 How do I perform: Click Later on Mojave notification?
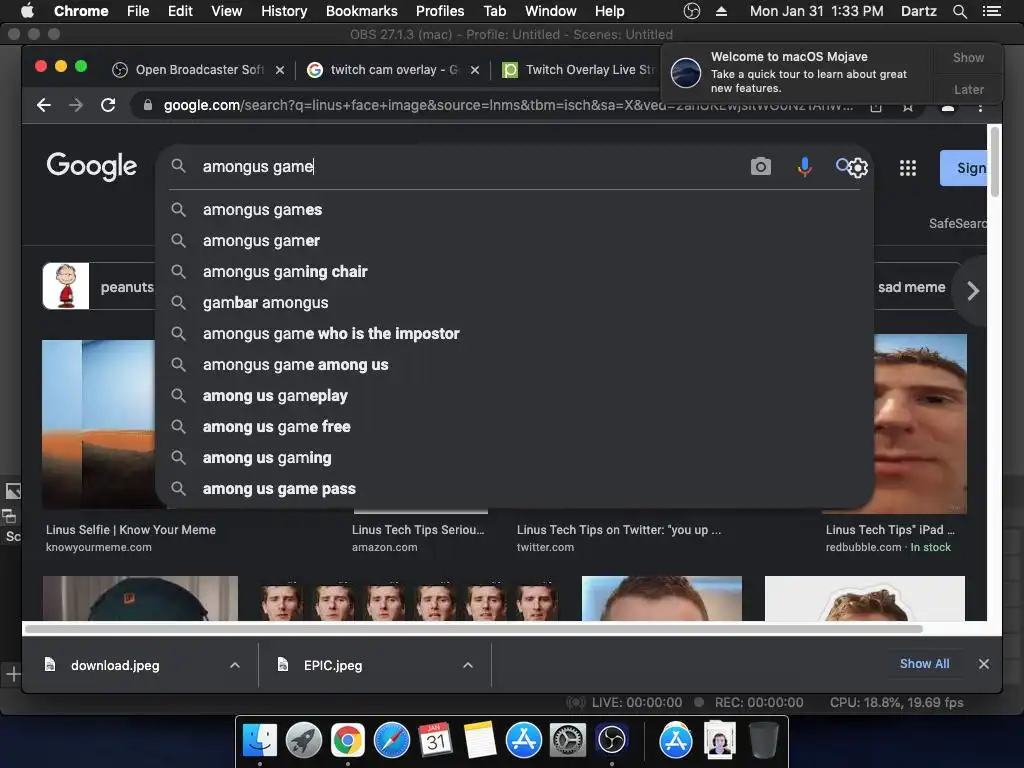tap(968, 89)
